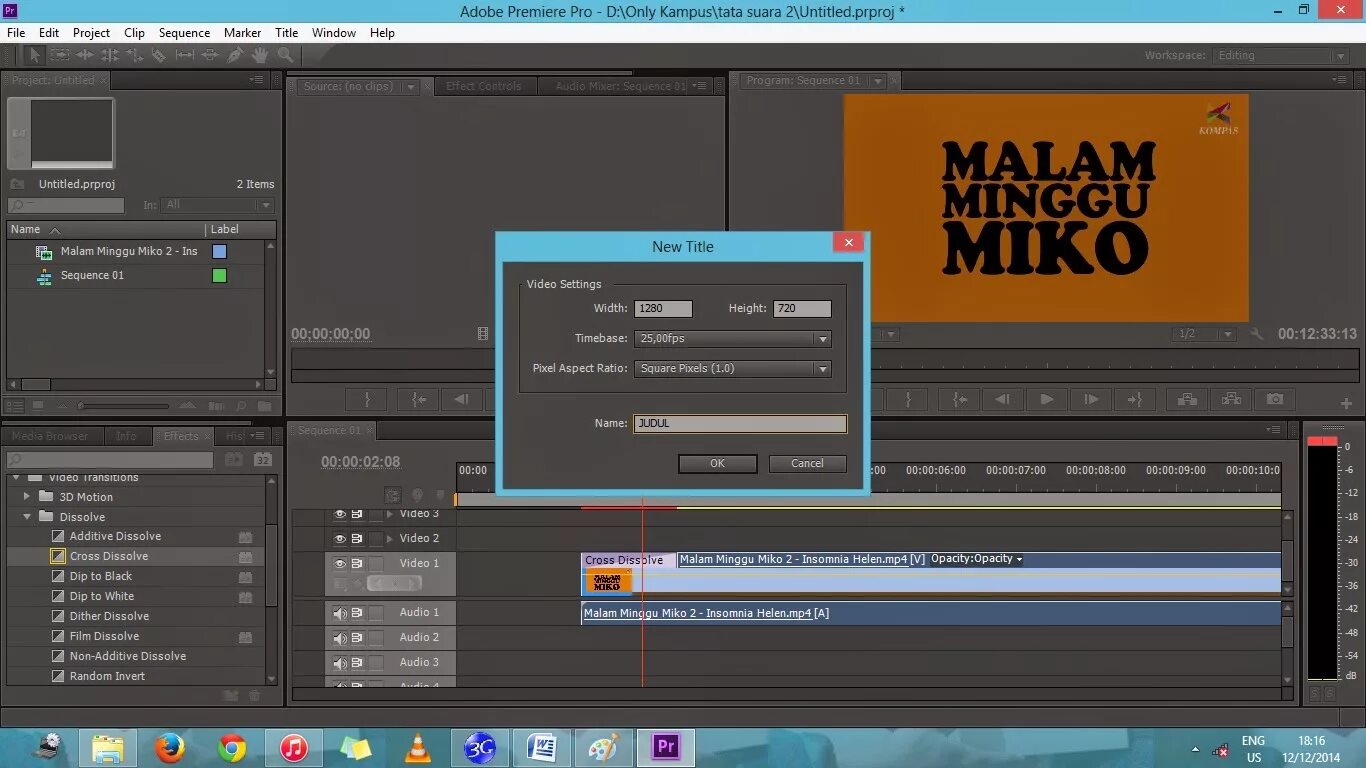This screenshot has height=768, width=1366.
Task: Click OK in the New Title dialog
Action: pyautogui.click(x=717, y=464)
